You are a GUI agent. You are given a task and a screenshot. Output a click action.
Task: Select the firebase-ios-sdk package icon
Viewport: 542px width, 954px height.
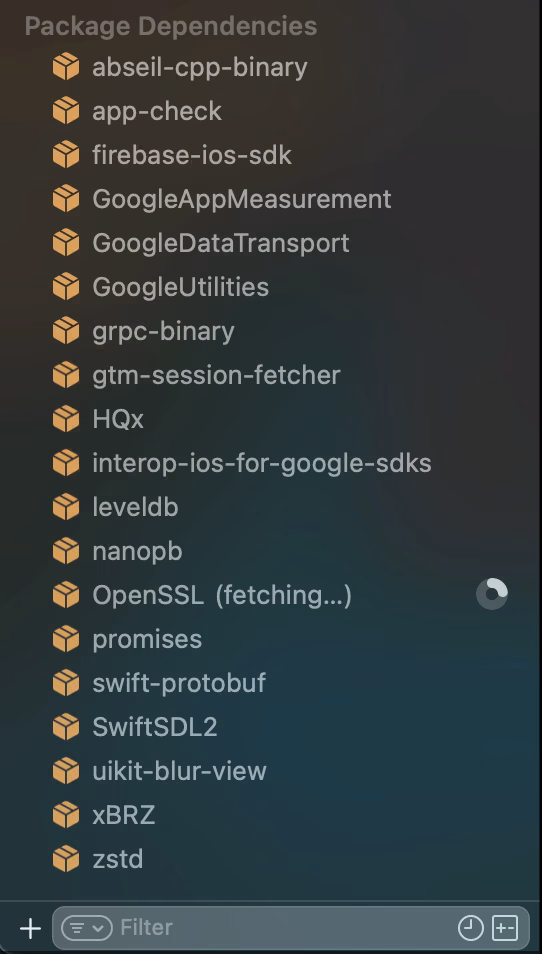point(66,155)
